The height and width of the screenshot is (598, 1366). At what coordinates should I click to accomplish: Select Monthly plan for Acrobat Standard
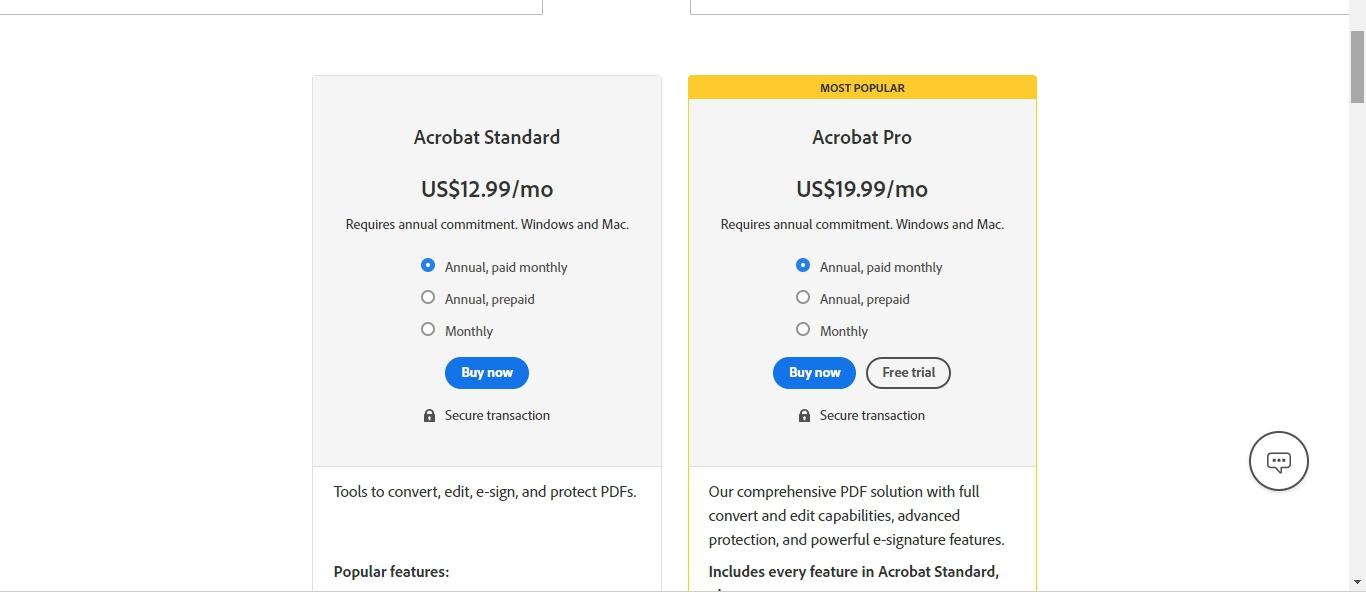pyautogui.click(x=428, y=329)
